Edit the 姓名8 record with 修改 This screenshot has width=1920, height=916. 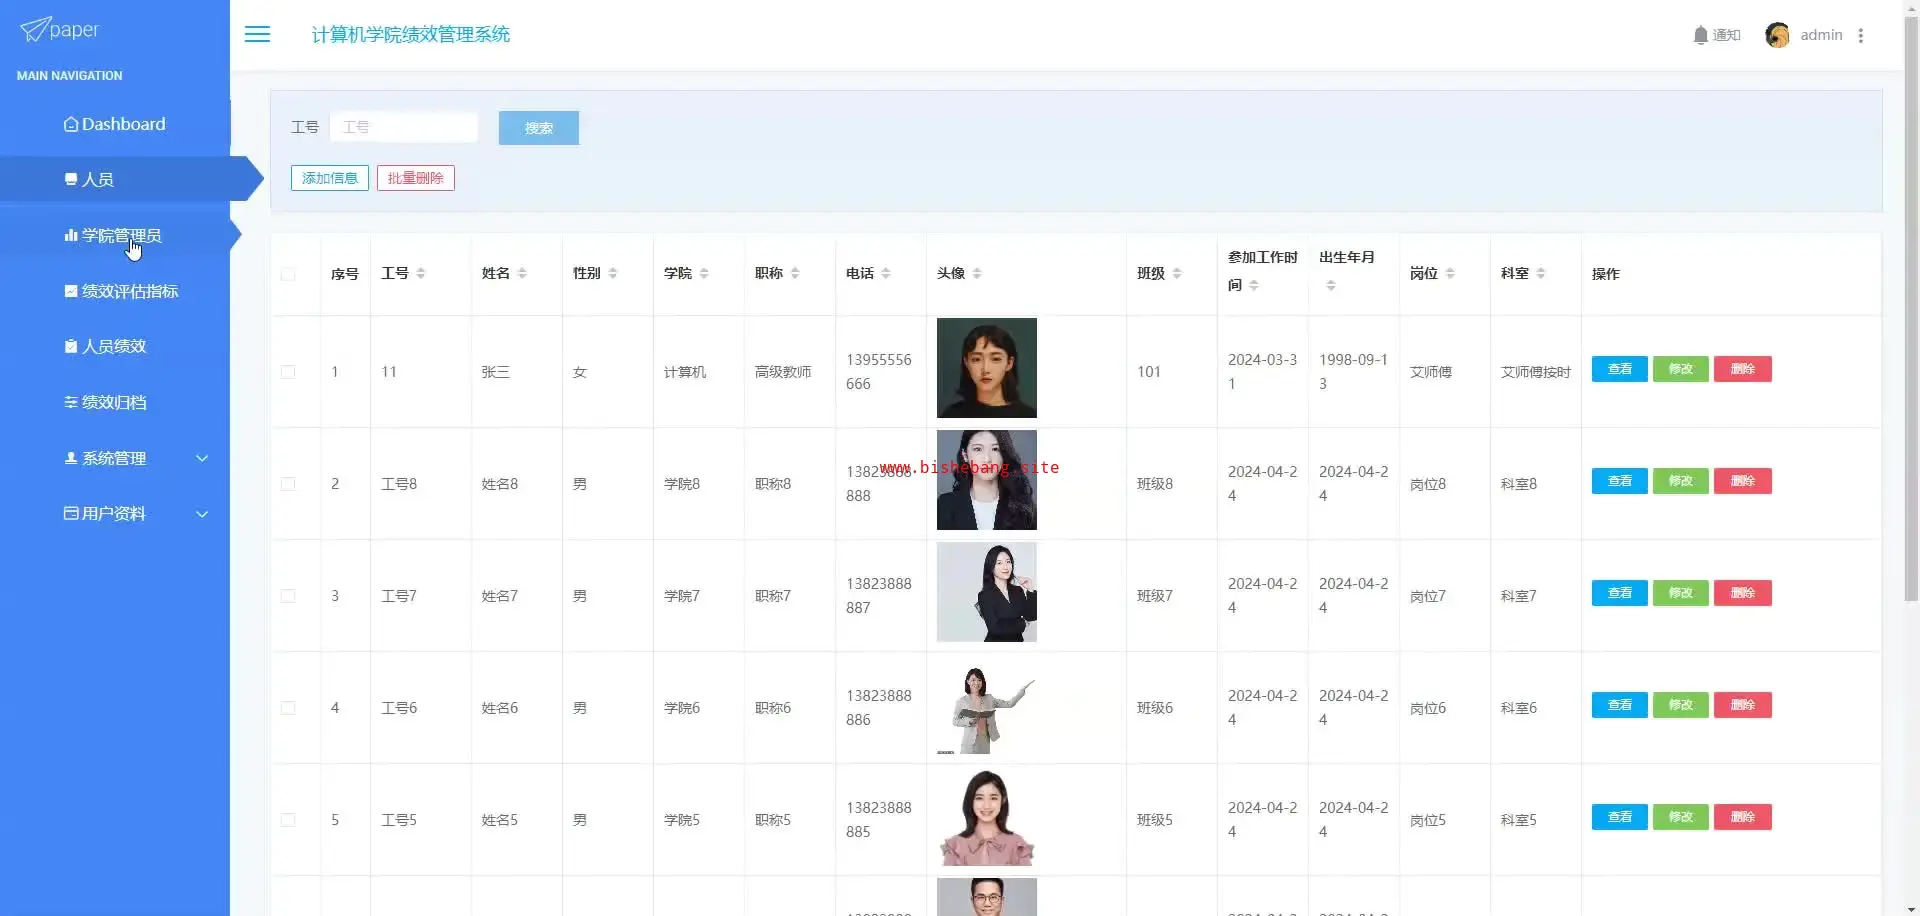1681,481
